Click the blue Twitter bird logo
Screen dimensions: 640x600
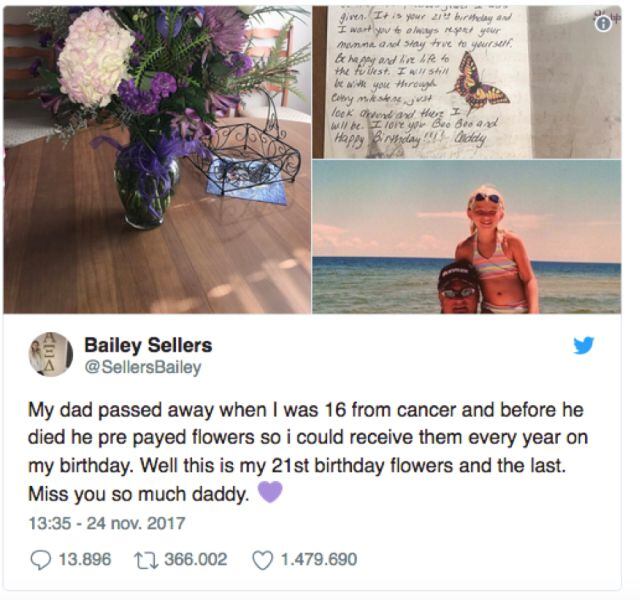[x=583, y=346]
